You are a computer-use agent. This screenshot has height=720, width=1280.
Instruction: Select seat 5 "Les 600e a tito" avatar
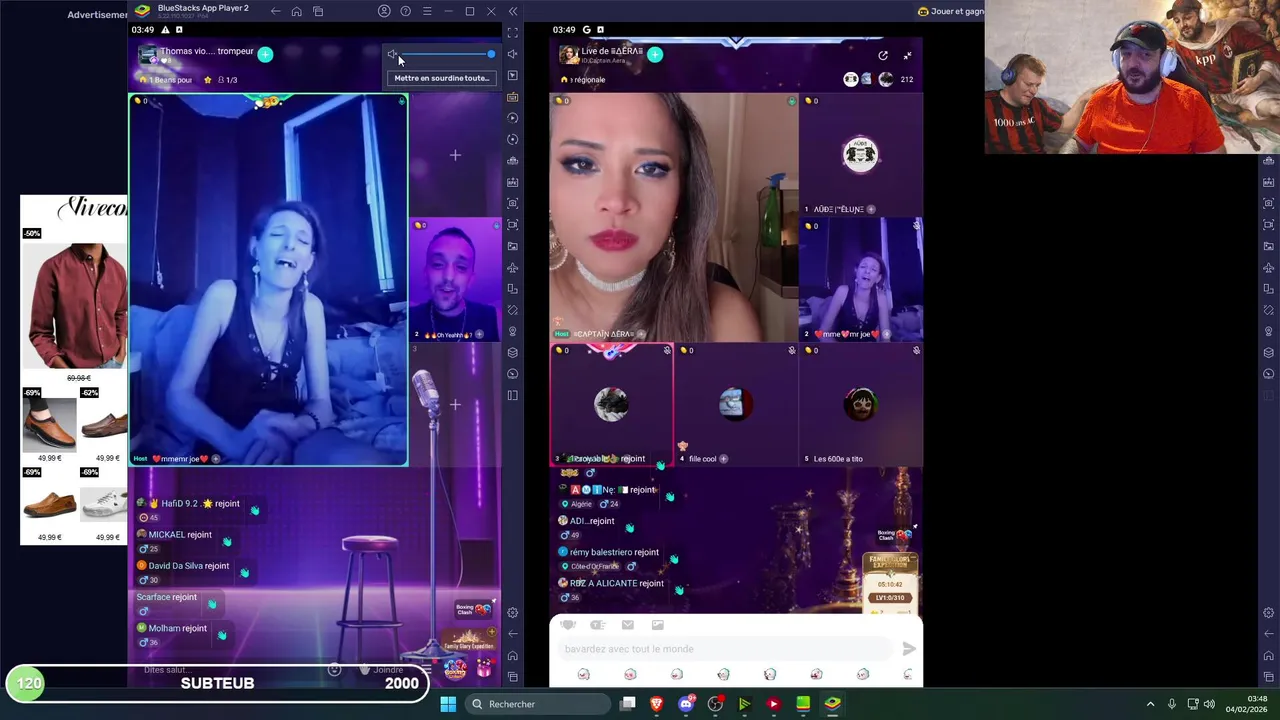click(860, 403)
